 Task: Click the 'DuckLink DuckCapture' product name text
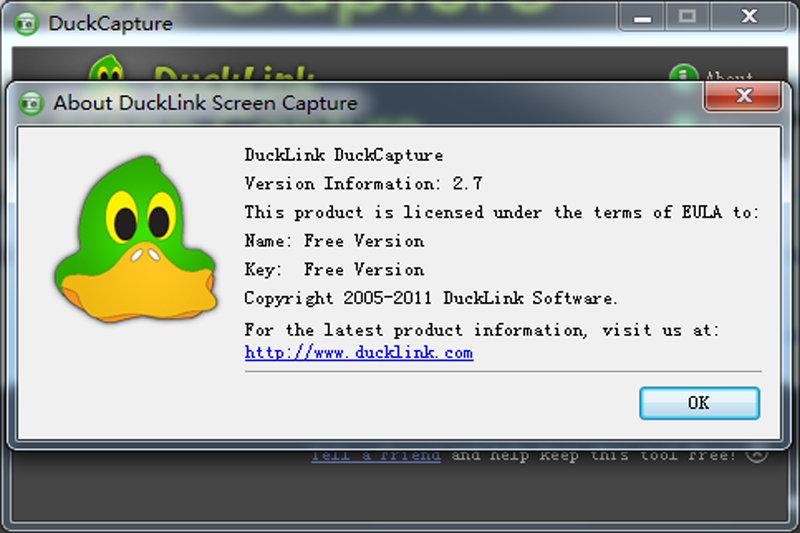344,155
